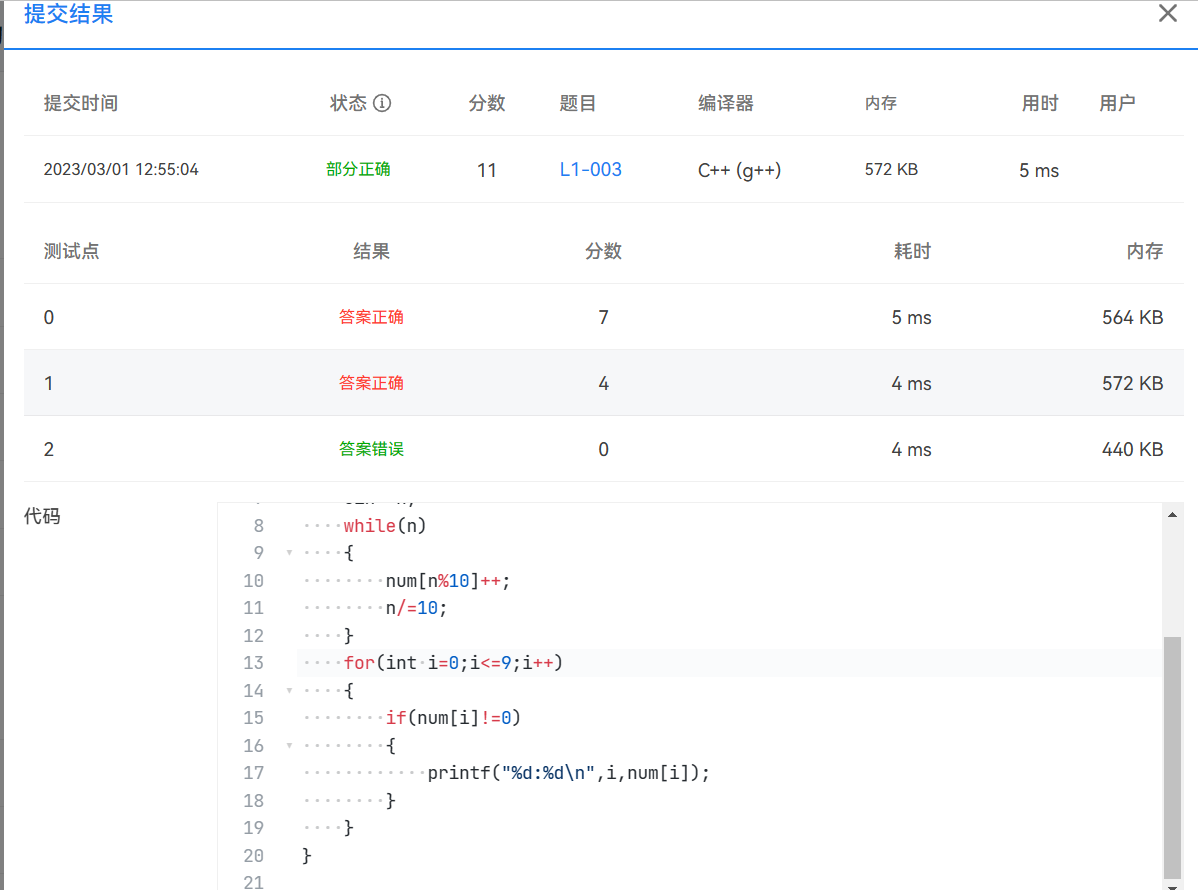1198x890 pixels.
Task: Click the green 答案错误 result for test point 2
Action: pyautogui.click(x=371, y=449)
